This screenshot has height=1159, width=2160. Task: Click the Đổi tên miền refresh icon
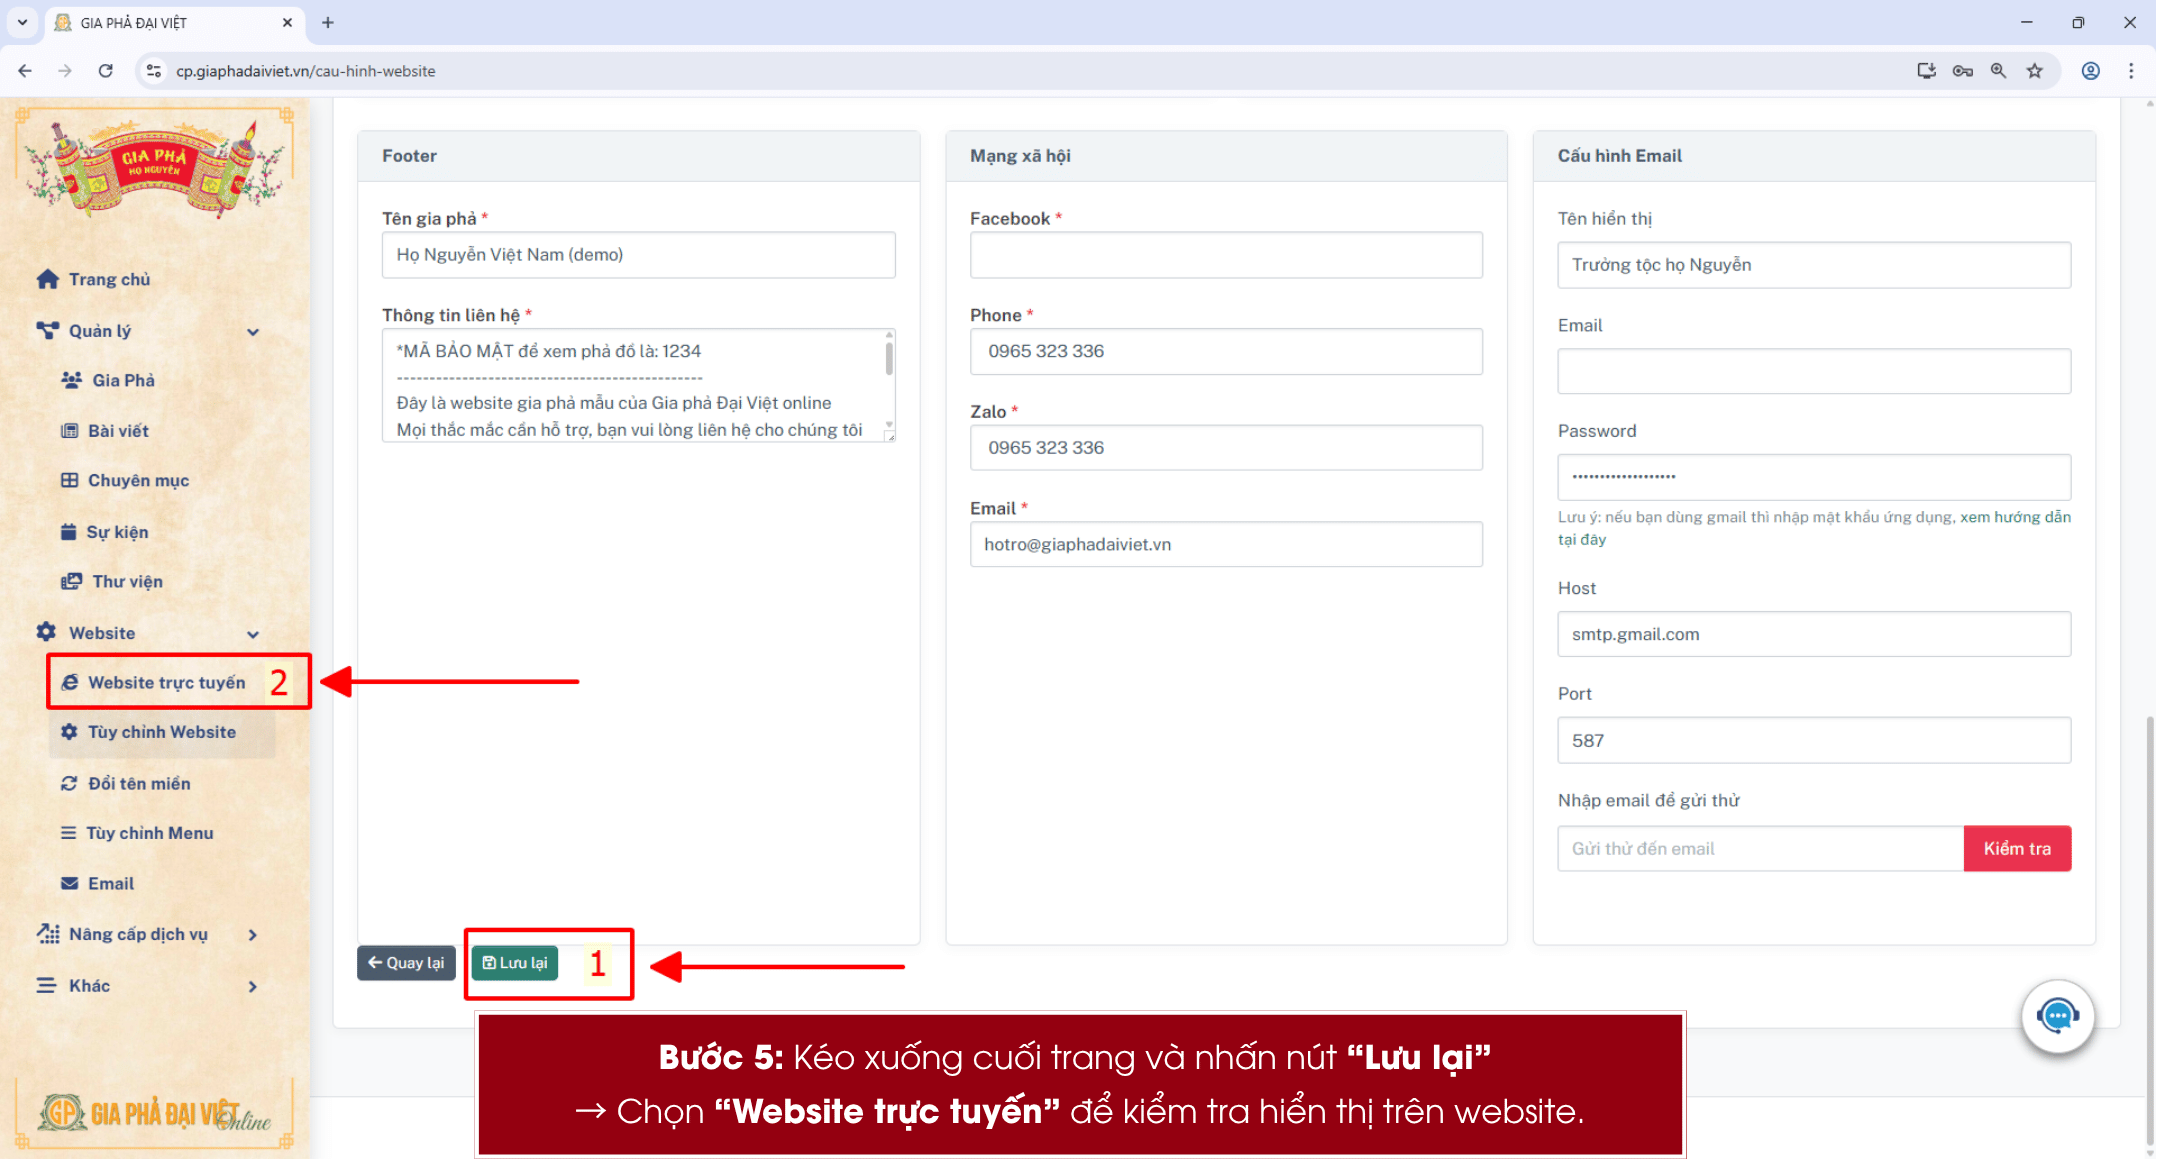coord(69,784)
